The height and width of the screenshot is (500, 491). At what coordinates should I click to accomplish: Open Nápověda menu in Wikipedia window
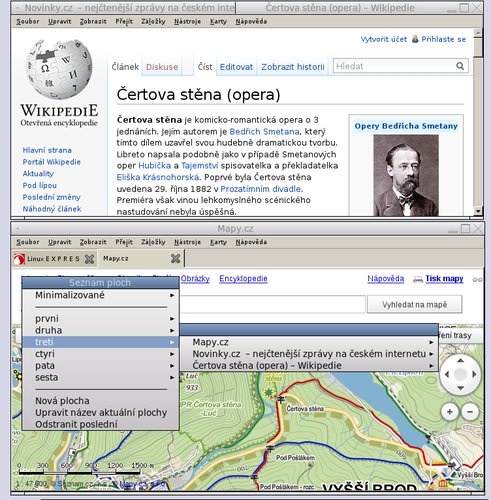click(251, 21)
